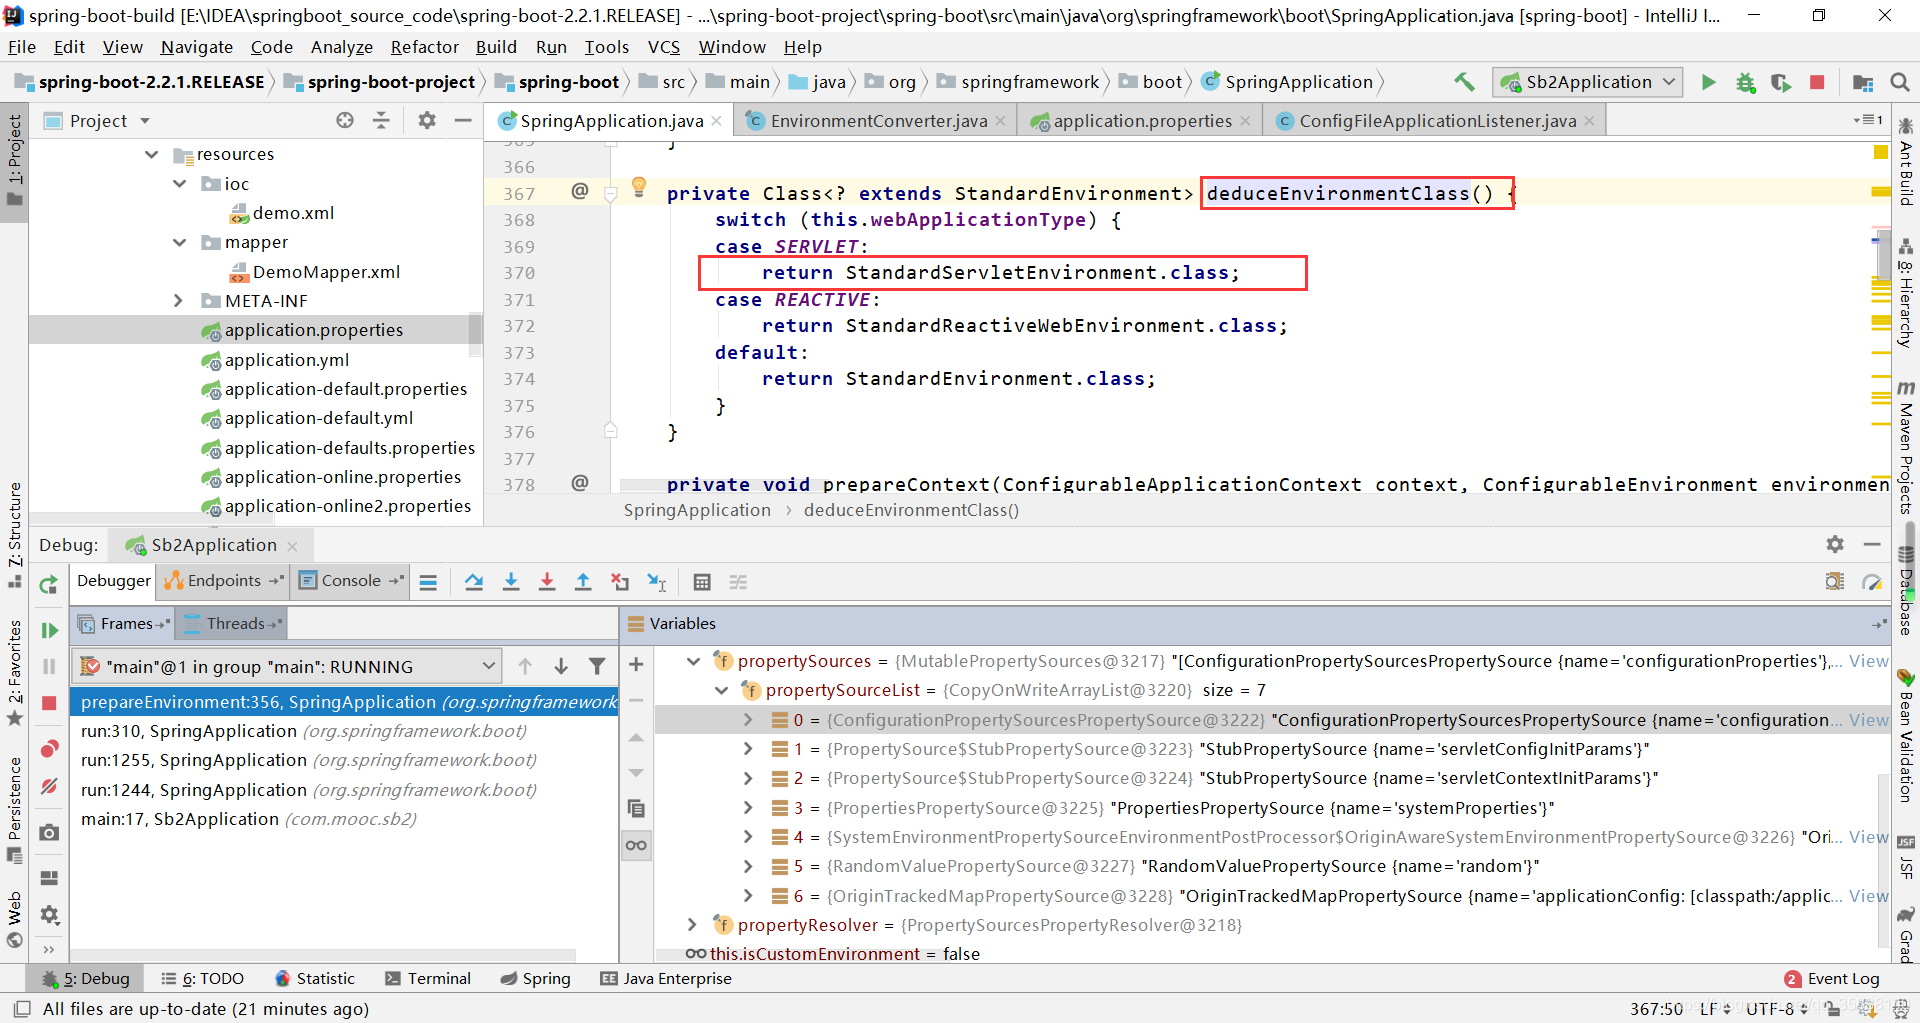Expand propertyResolver variable node
This screenshot has height=1023, width=1920.
pyautogui.click(x=692, y=925)
